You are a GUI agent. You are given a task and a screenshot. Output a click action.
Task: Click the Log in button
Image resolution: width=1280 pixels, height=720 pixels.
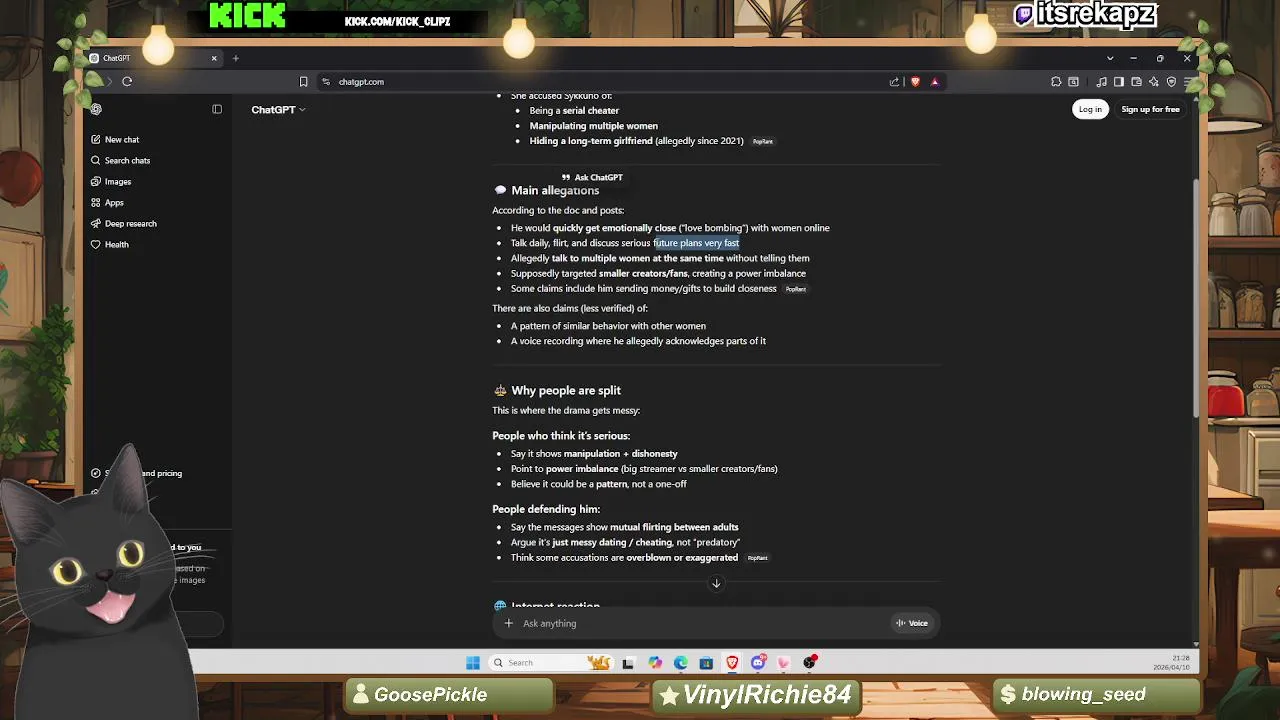(x=1090, y=109)
